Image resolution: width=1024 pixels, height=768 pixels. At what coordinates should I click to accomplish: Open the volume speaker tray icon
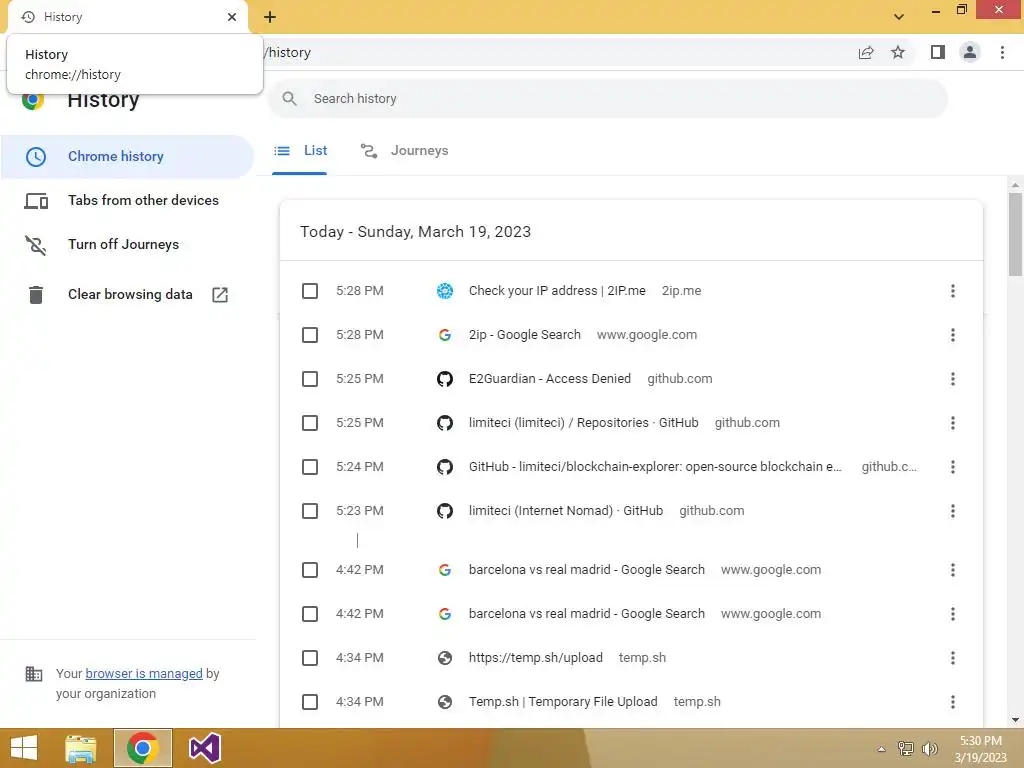point(929,748)
